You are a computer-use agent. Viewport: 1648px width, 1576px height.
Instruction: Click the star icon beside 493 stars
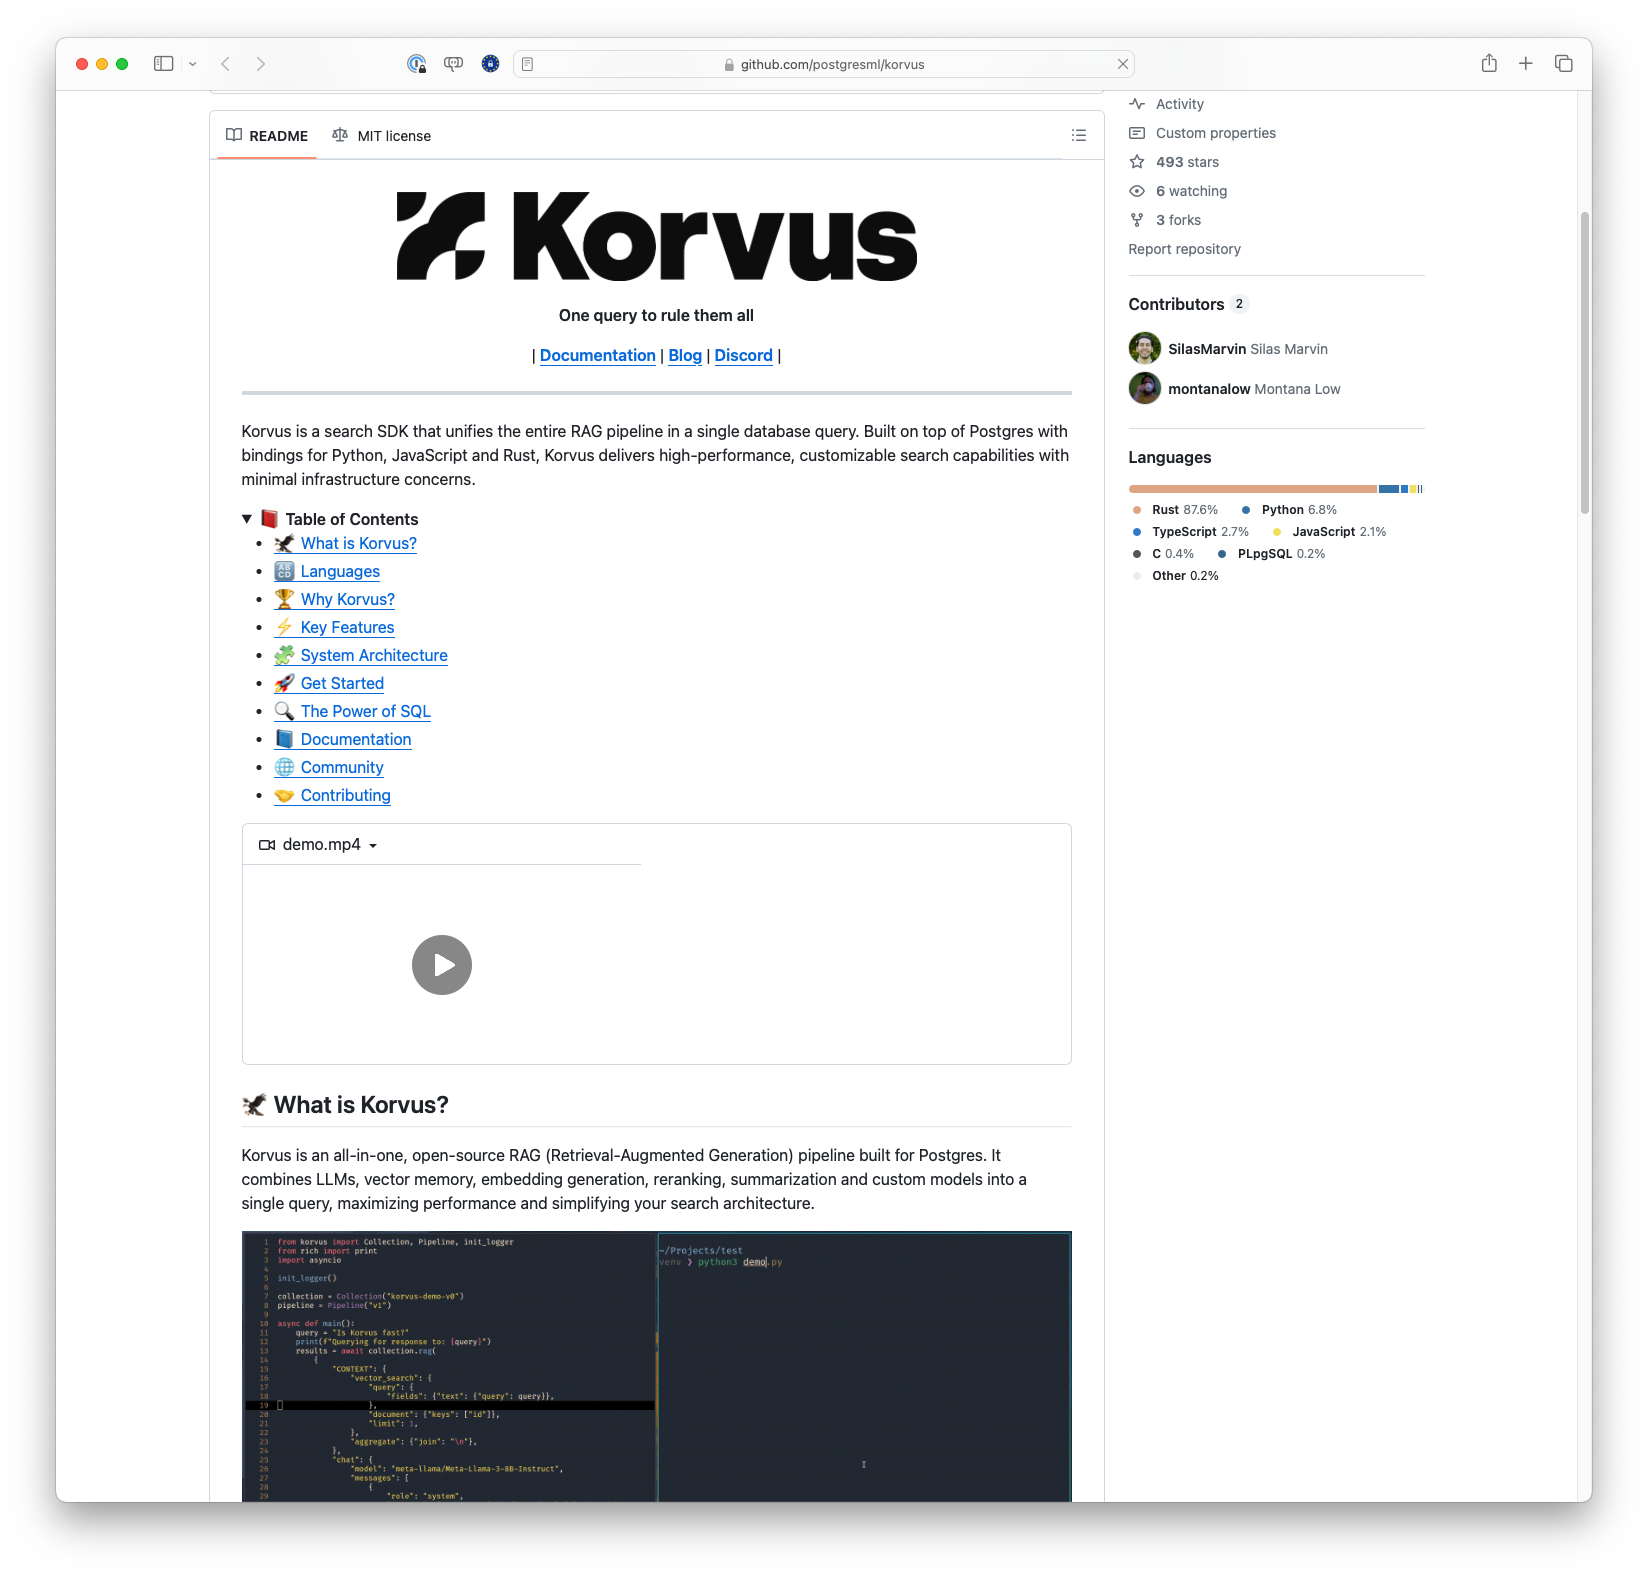pyautogui.click(x=1137, y=161)
